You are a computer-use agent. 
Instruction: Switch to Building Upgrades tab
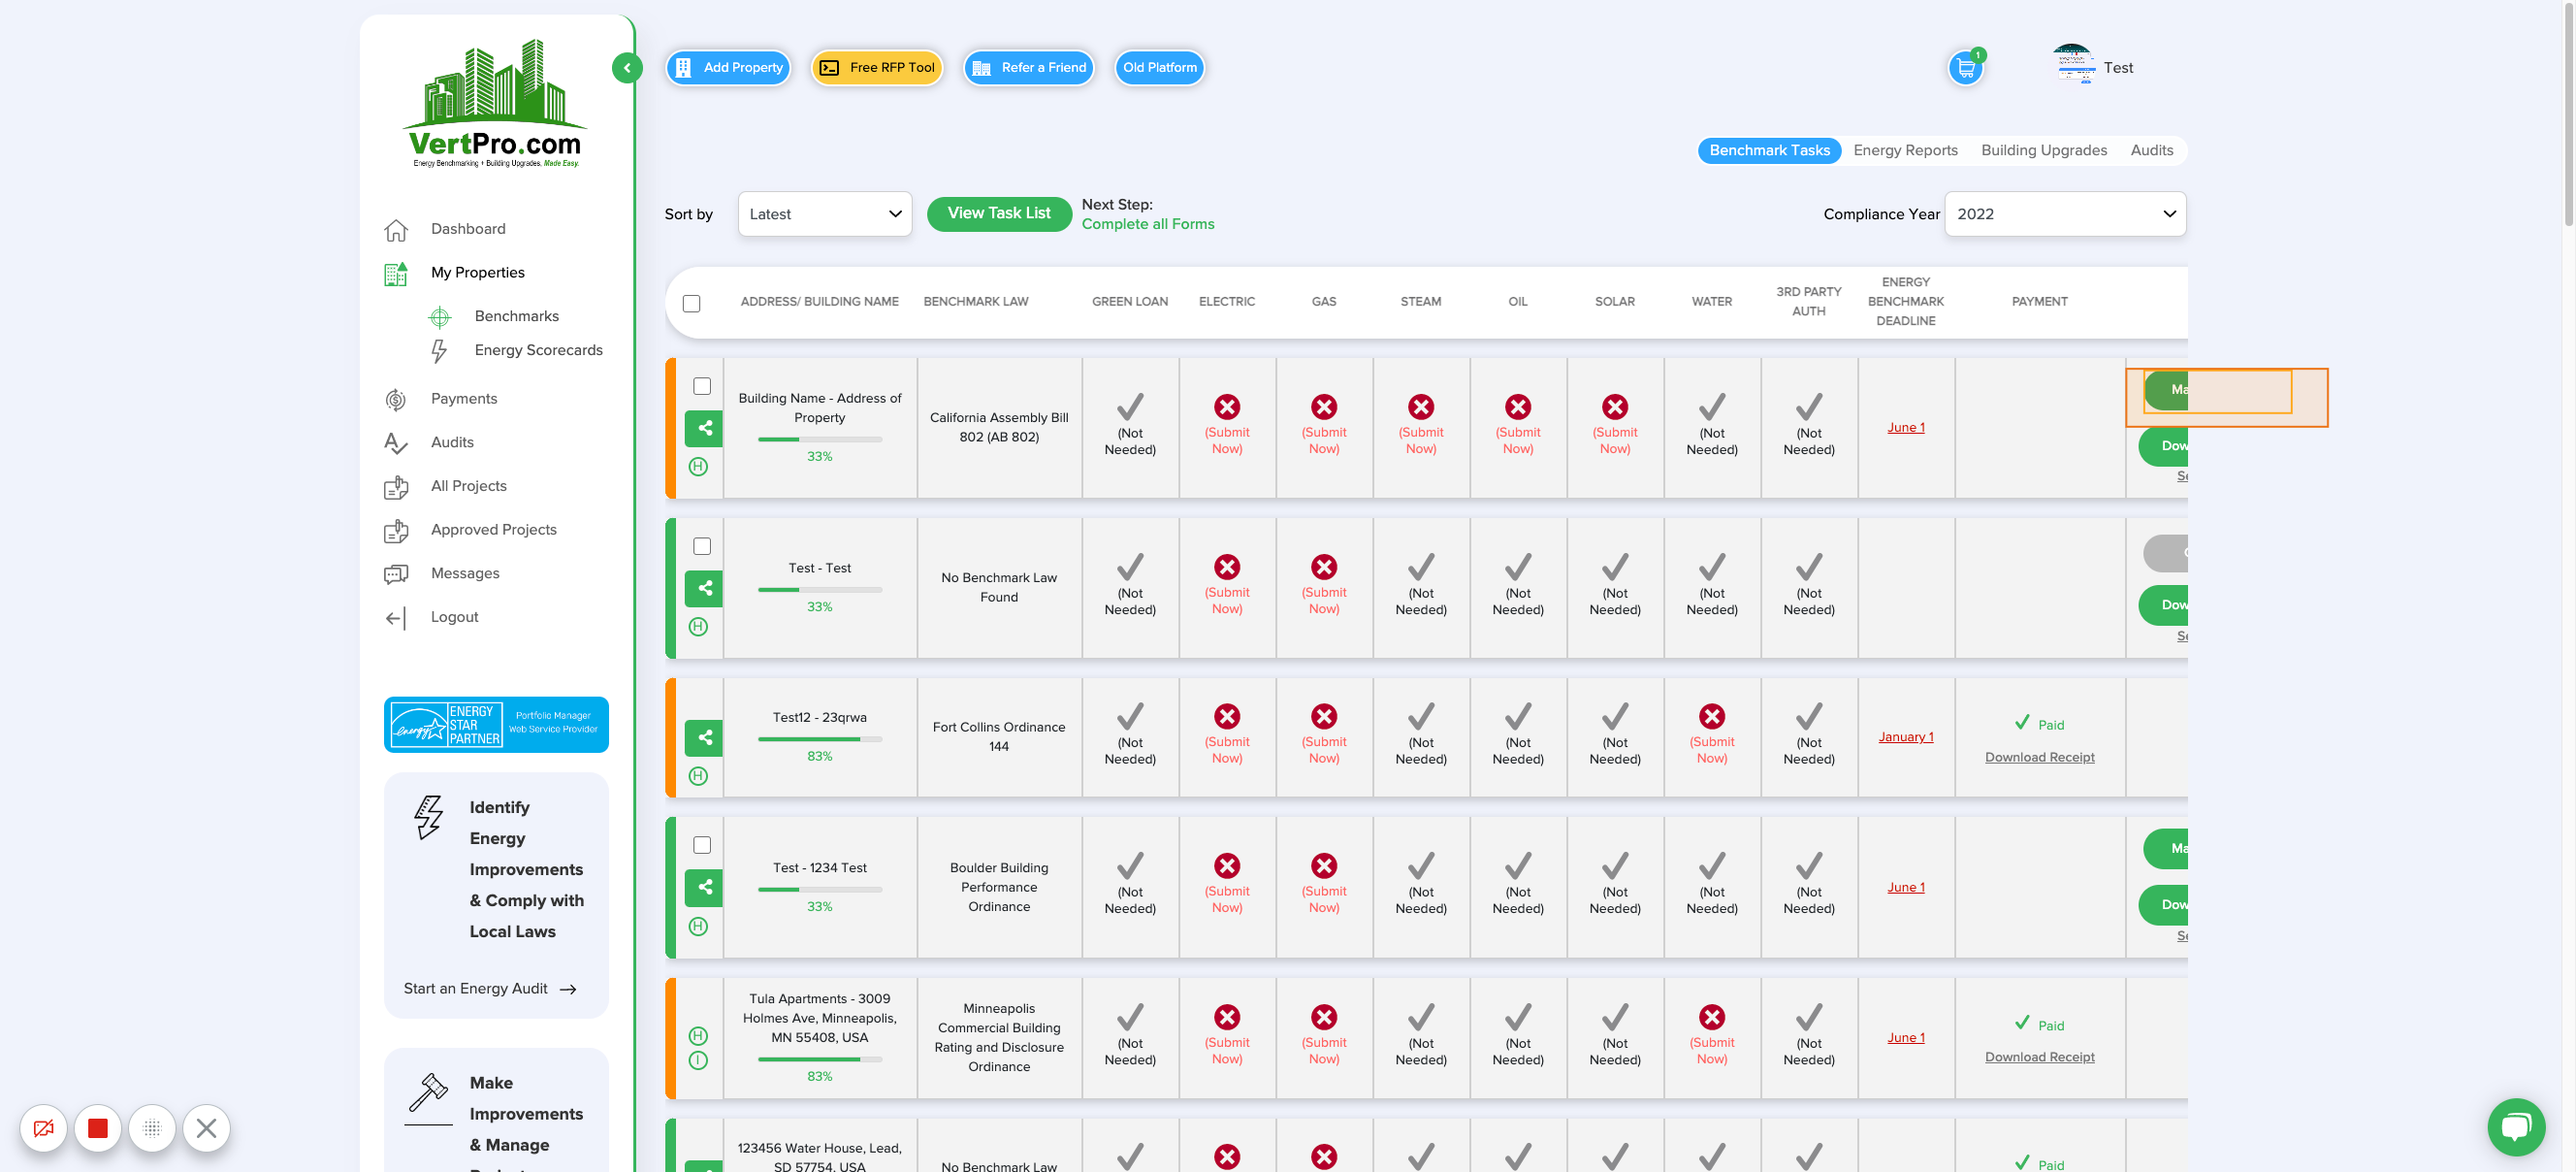pyautogui.click(x=2043, y=150)
